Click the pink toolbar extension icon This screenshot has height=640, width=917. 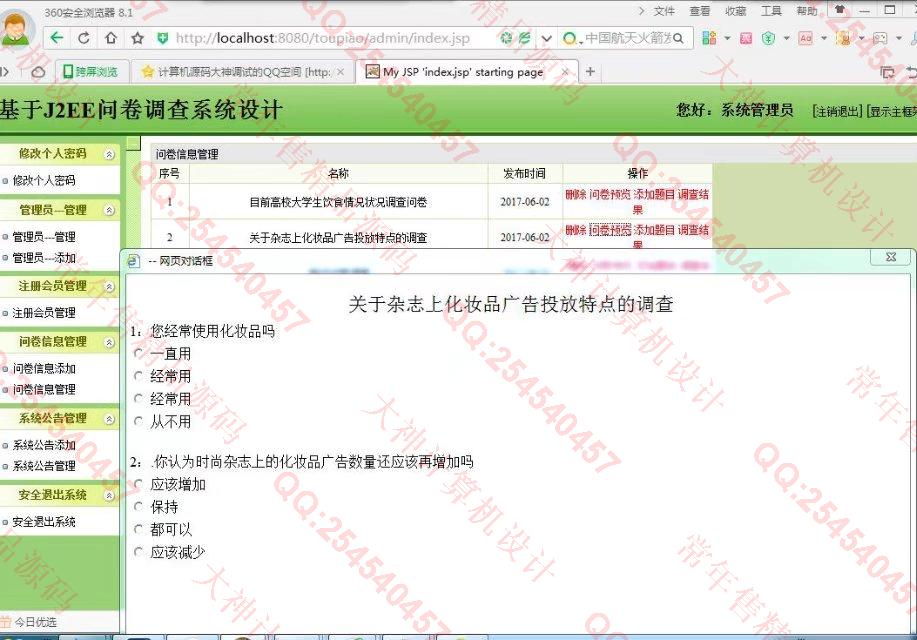pyautogui.click(x=746, y=39)
